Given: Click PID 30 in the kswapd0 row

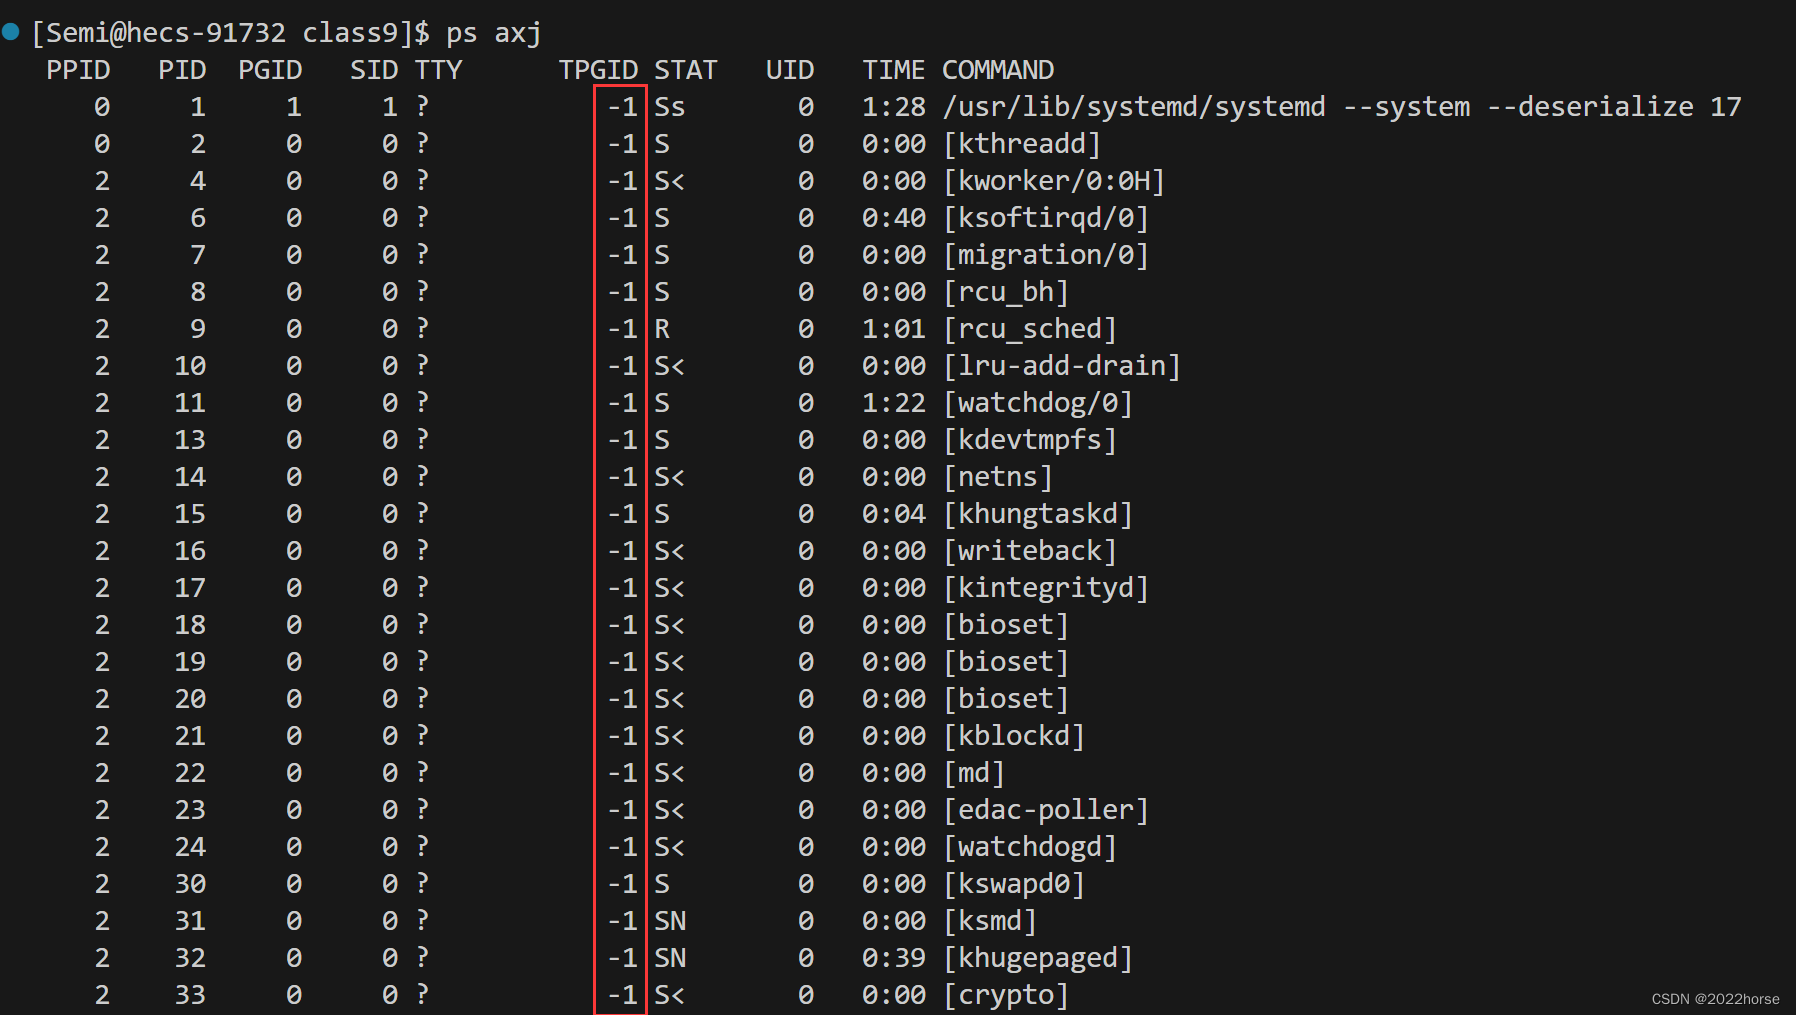Looking at the screenshot, I should click(190, 884).
